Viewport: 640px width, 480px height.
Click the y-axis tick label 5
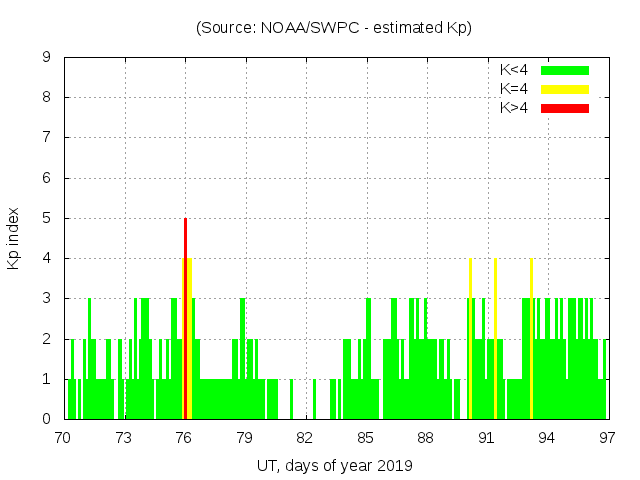(47, 218)
